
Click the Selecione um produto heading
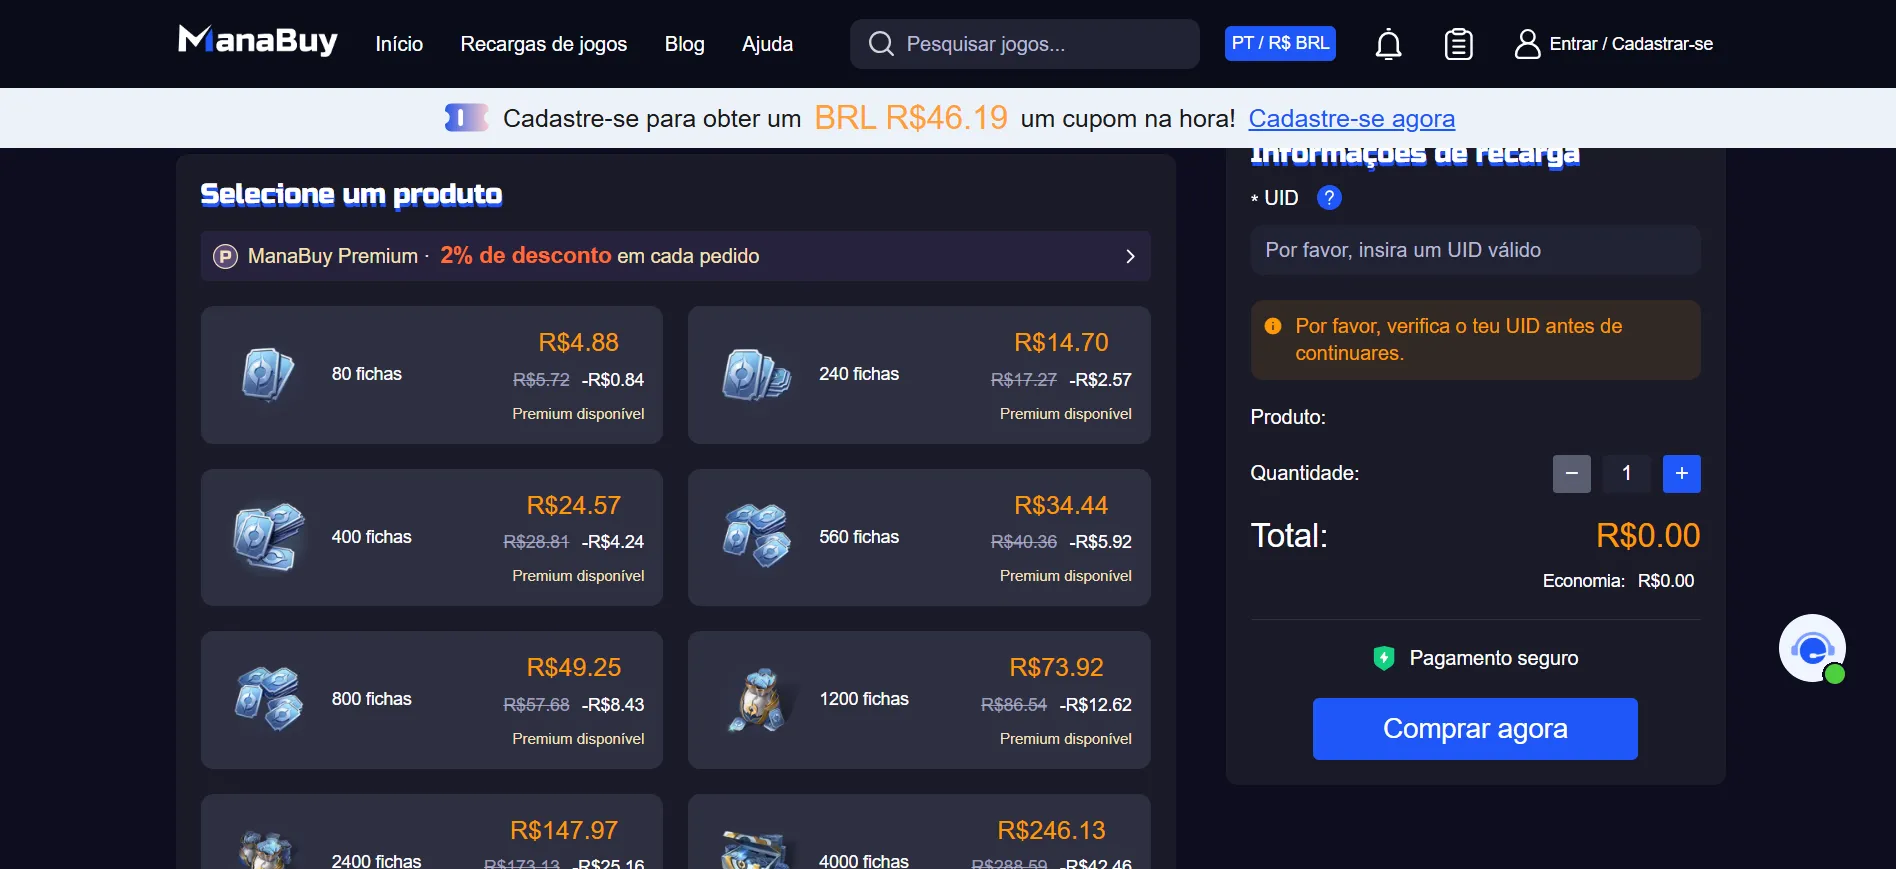click(352, 194)
